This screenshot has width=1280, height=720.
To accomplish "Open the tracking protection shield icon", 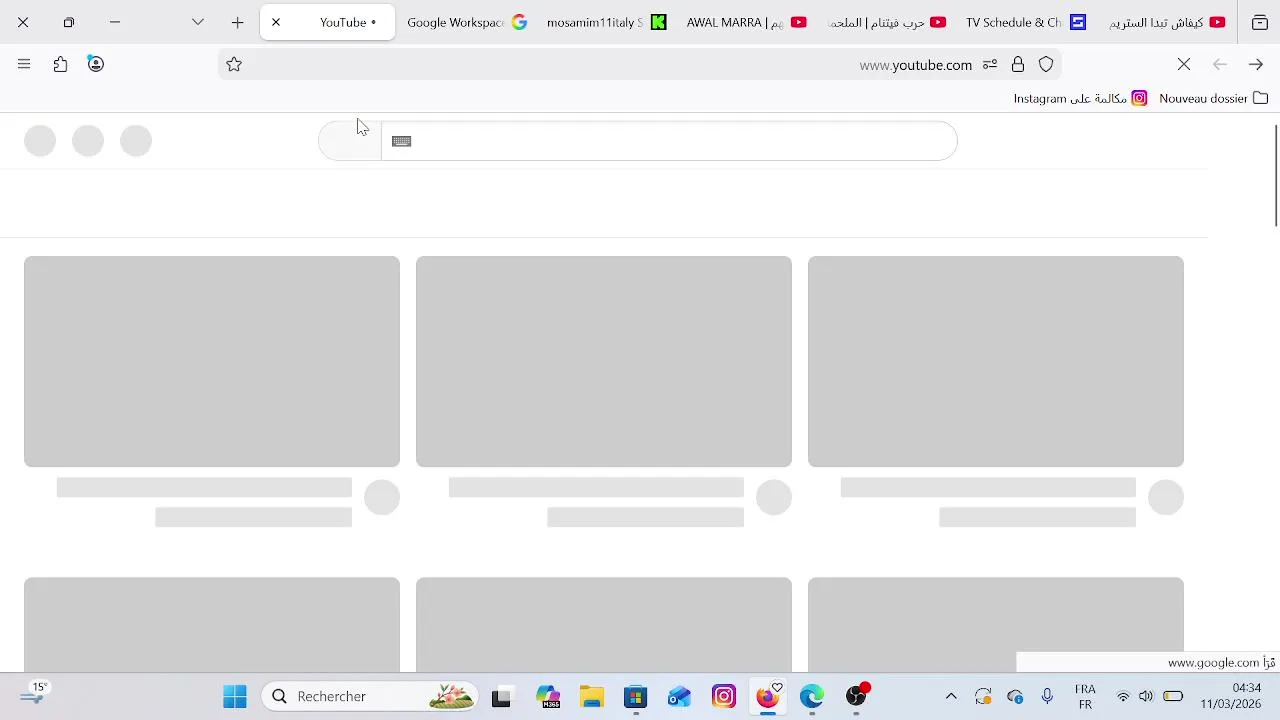I will 1046,65.
